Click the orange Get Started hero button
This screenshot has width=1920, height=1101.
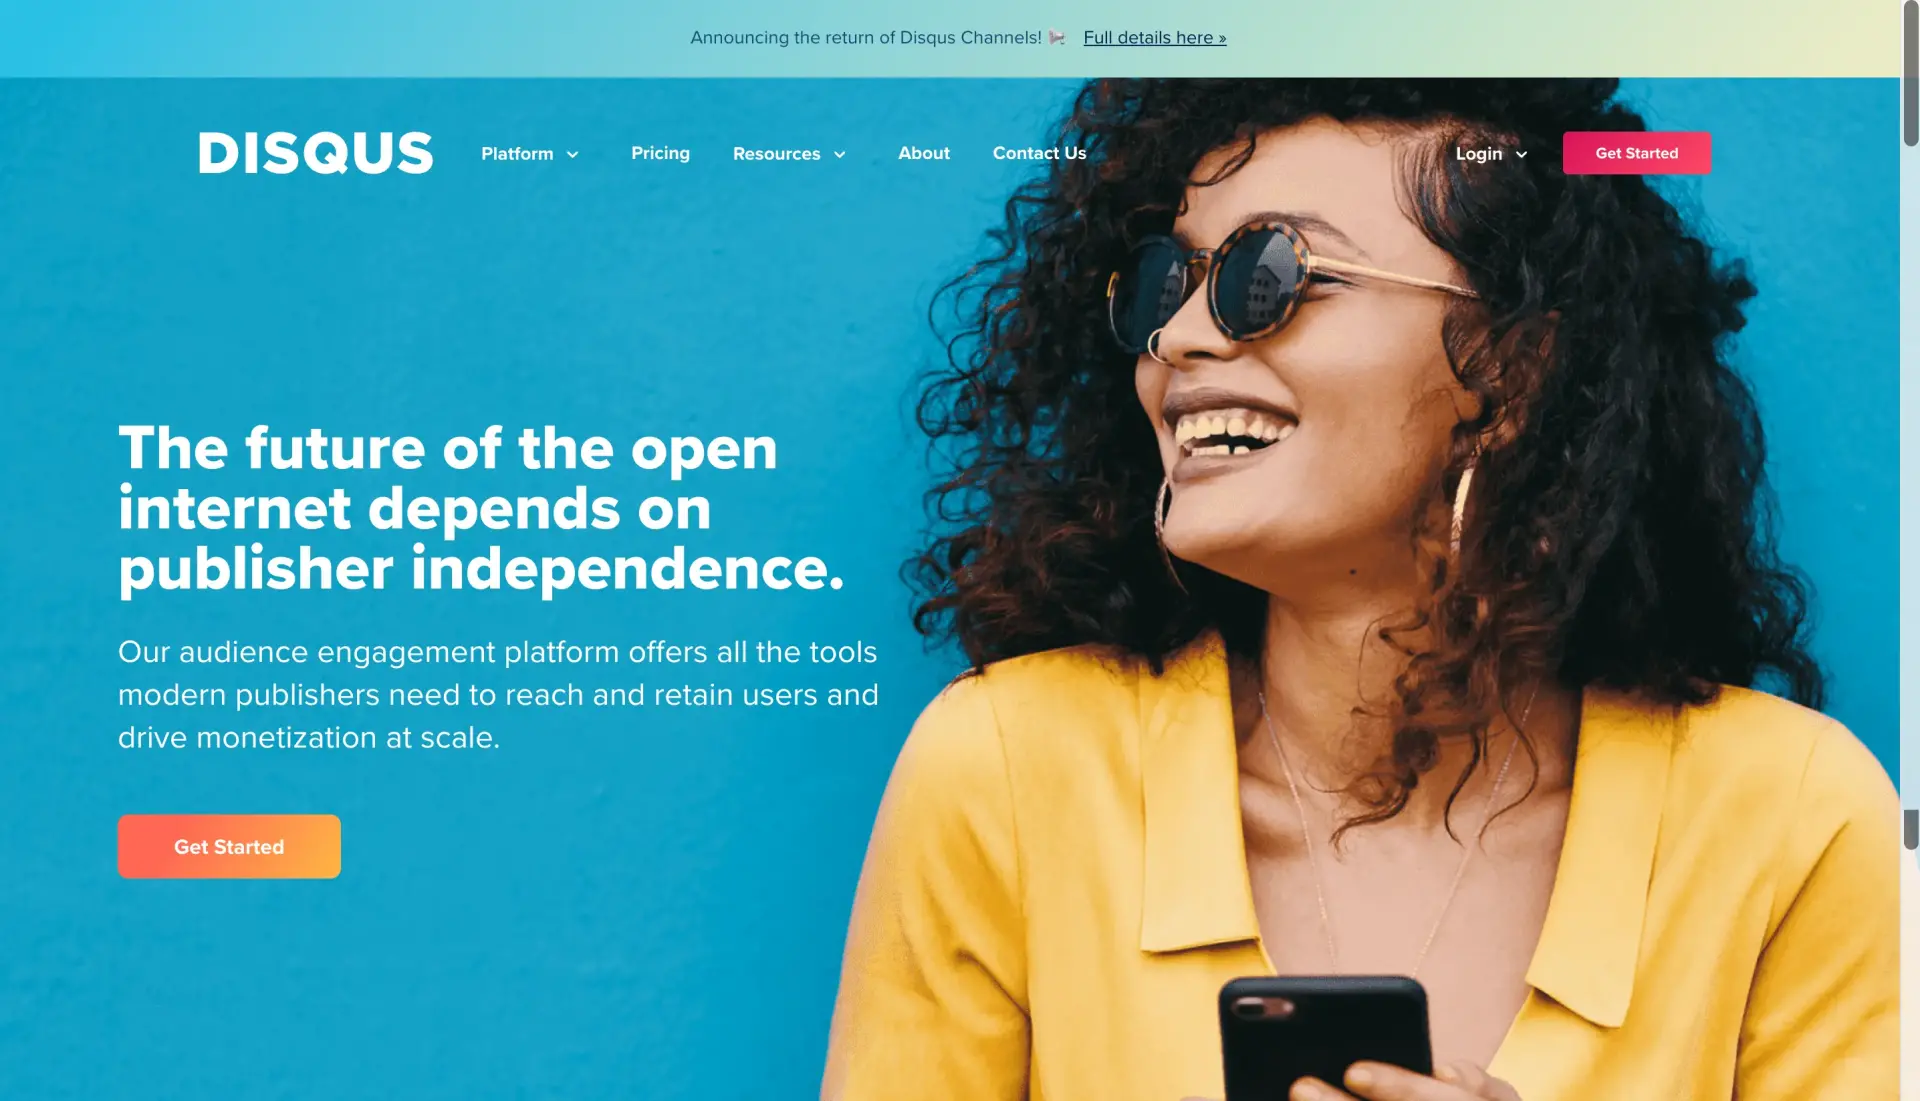228,847
